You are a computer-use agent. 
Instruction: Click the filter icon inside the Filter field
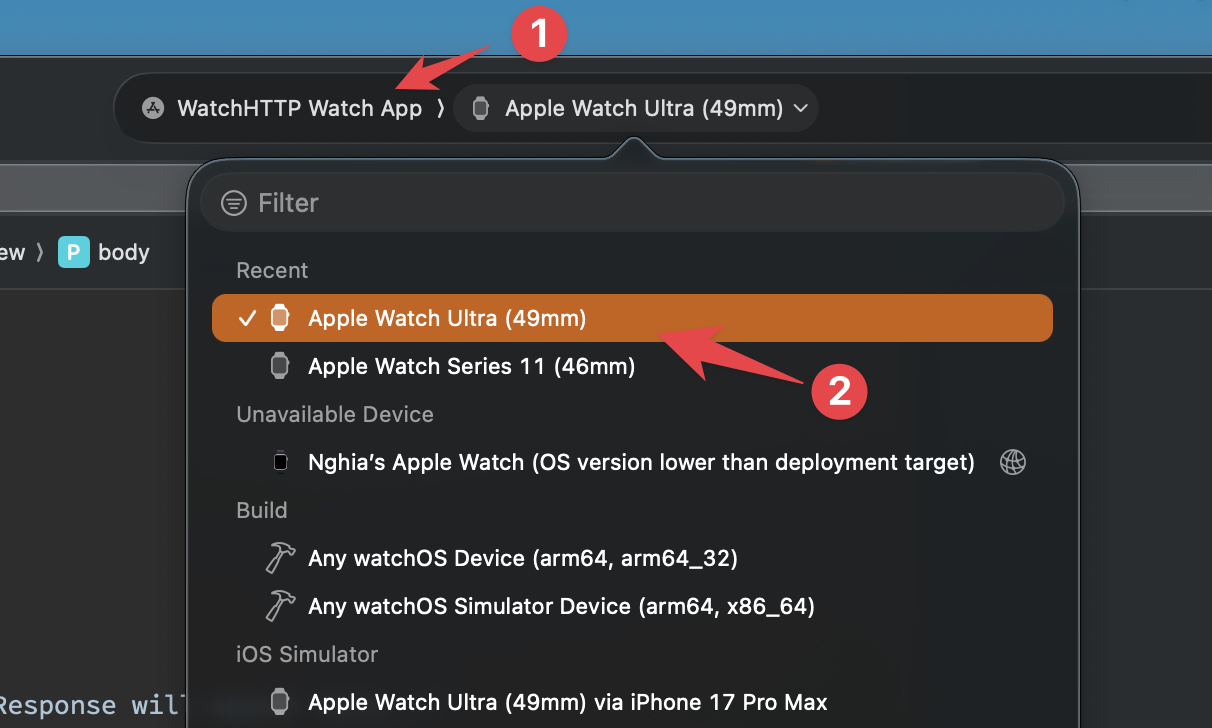[233, 202]
